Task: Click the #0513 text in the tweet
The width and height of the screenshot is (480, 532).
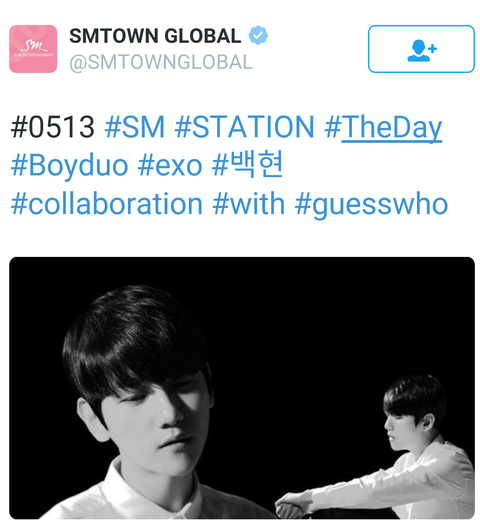Action: pos(53,127)
